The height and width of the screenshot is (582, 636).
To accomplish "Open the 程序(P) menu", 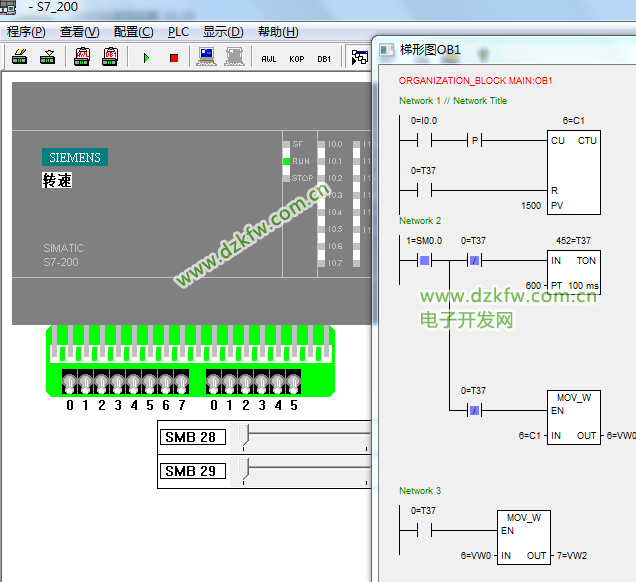I will pos(26,32).
